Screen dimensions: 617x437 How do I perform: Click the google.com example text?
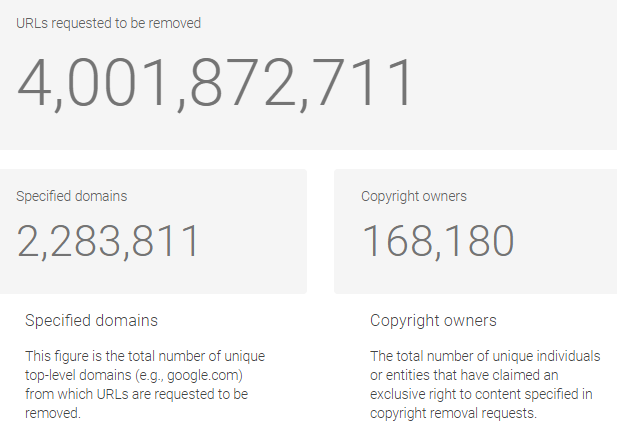point(203,375)
